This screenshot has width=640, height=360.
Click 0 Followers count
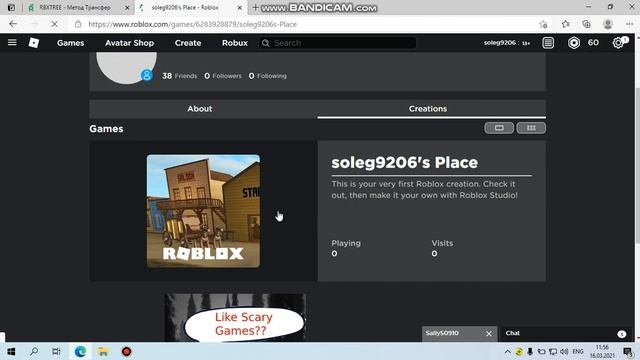[x=223, y=76]
